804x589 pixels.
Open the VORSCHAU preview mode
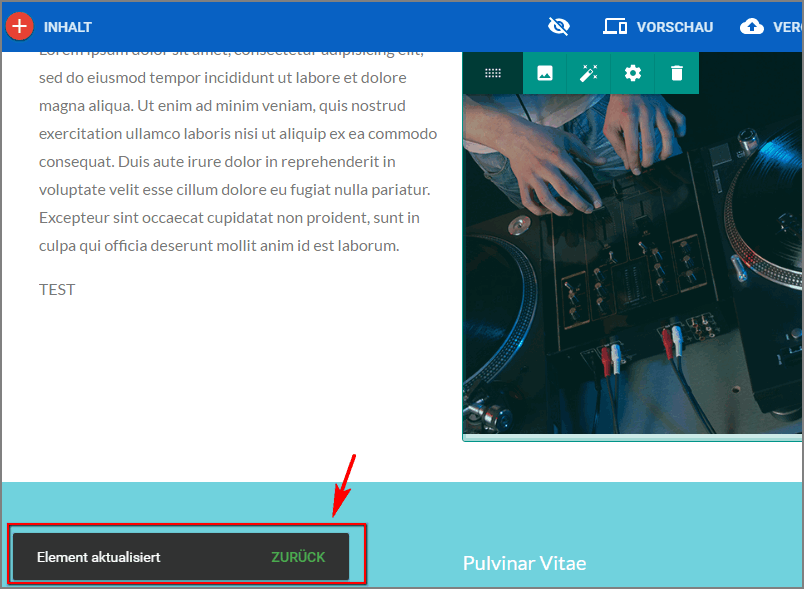(x=675, y=27)
